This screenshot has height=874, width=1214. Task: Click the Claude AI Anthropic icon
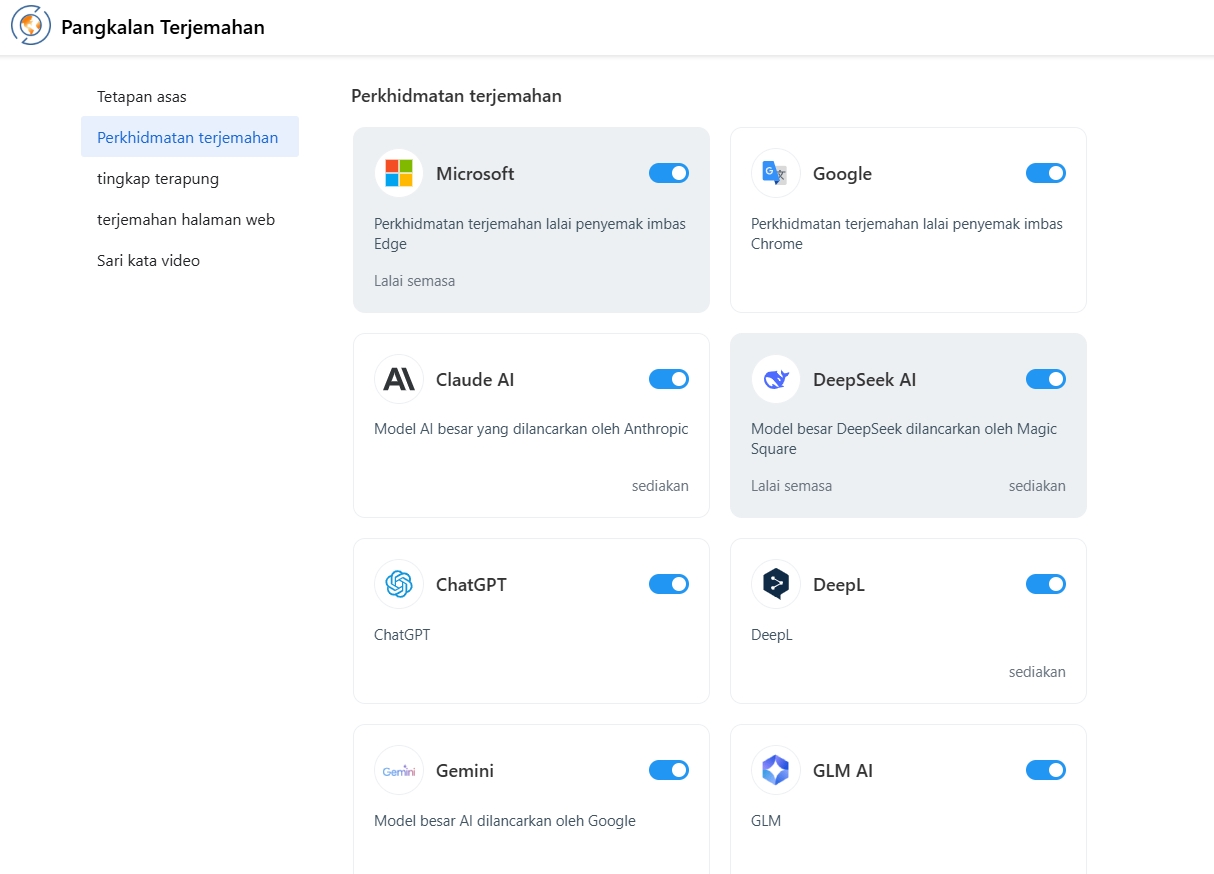point(399,379)
